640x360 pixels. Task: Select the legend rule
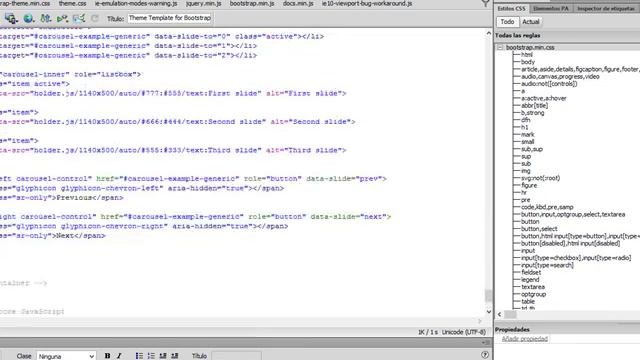click(530, 280)
